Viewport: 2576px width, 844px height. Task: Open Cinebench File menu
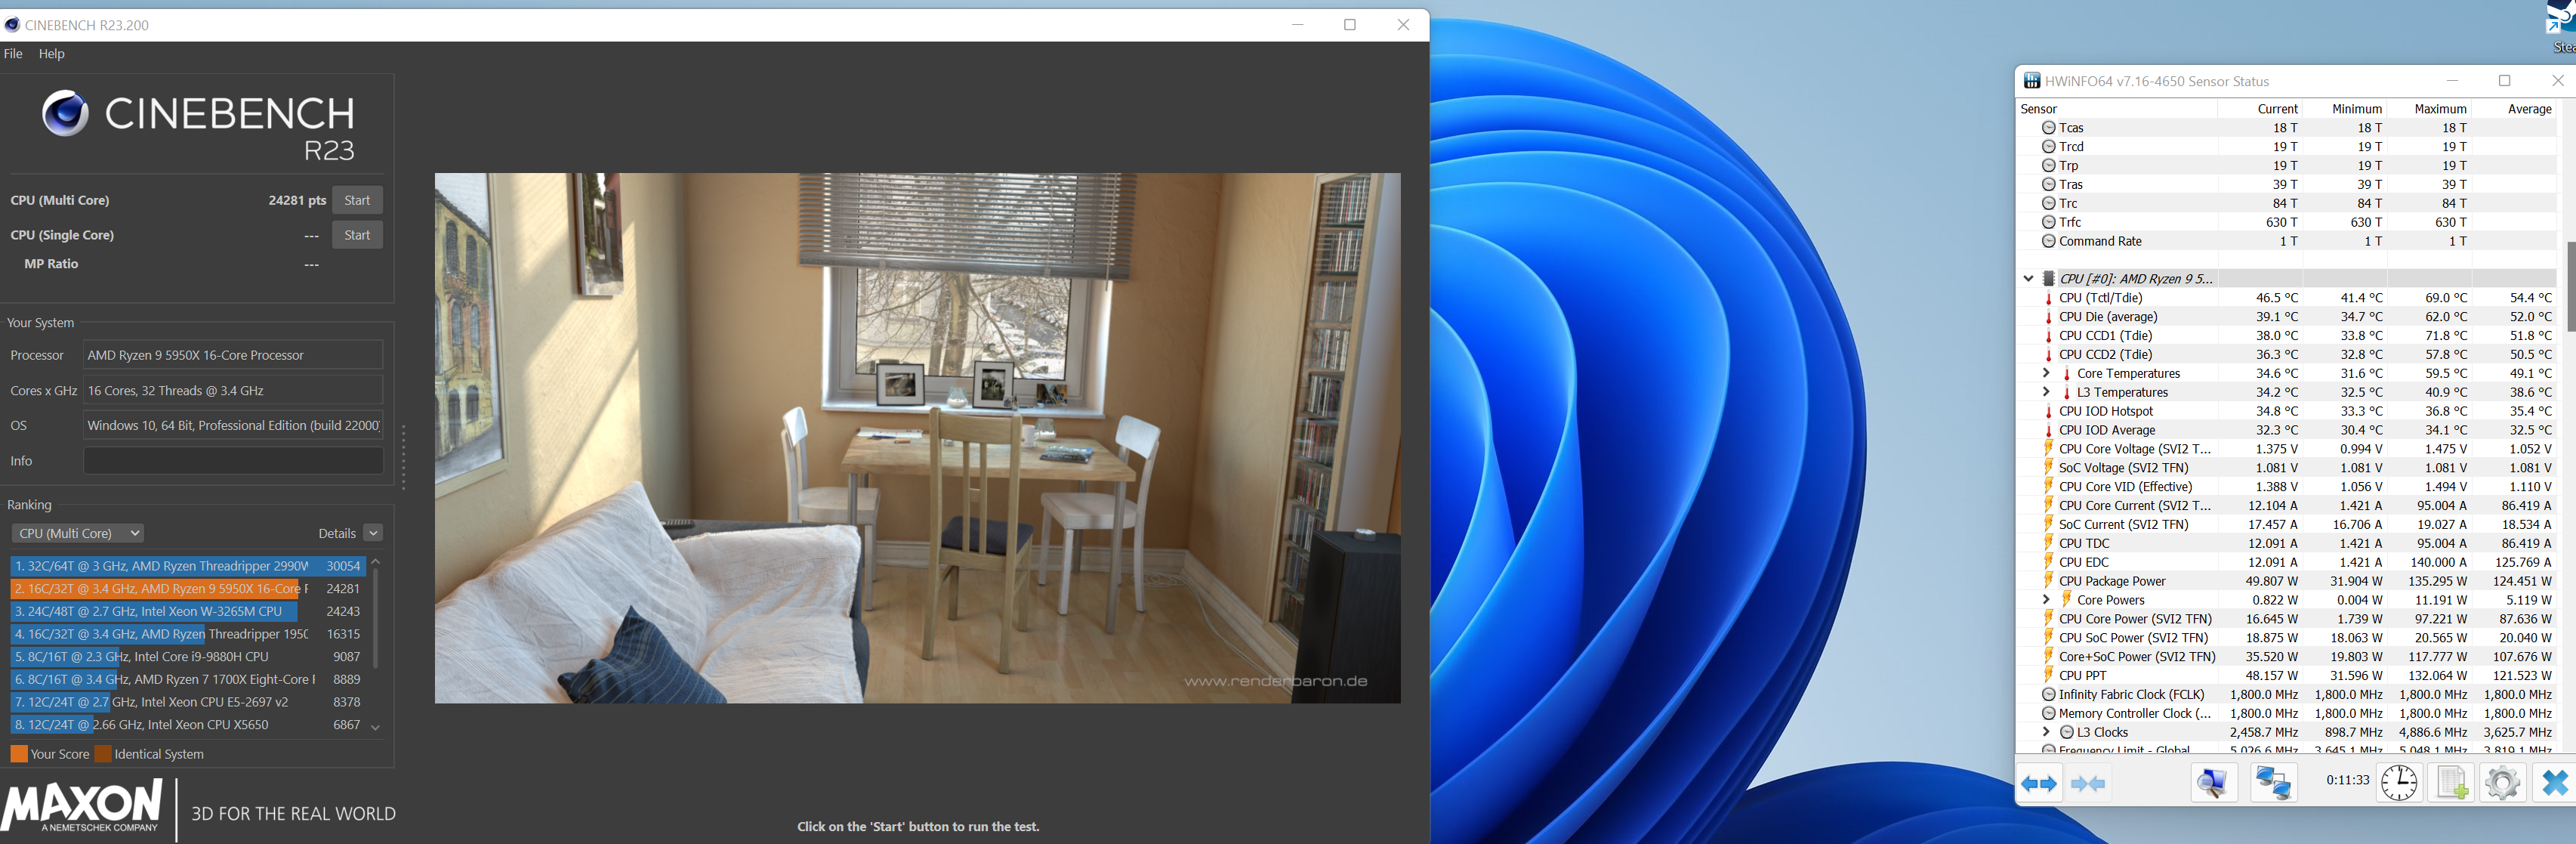pos(13,54)
